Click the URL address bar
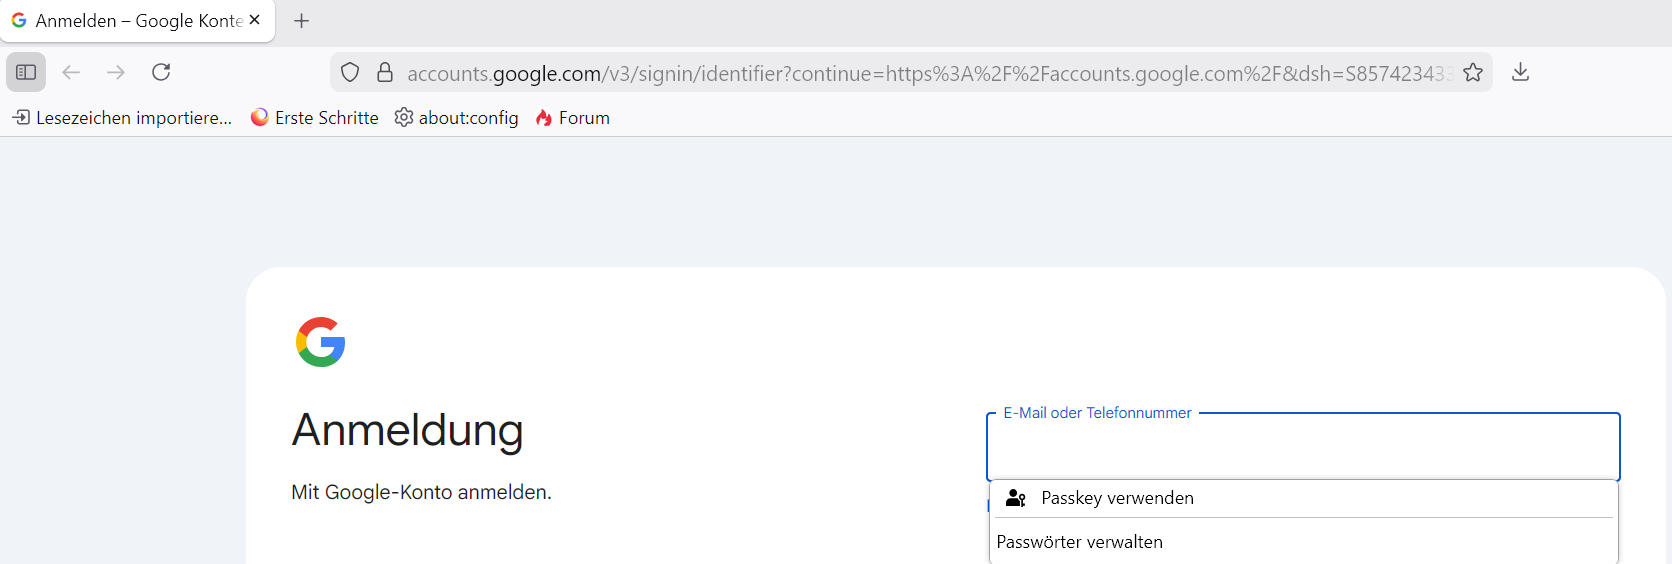Screen dimensions: 1672x564 (x=920, y=73)
